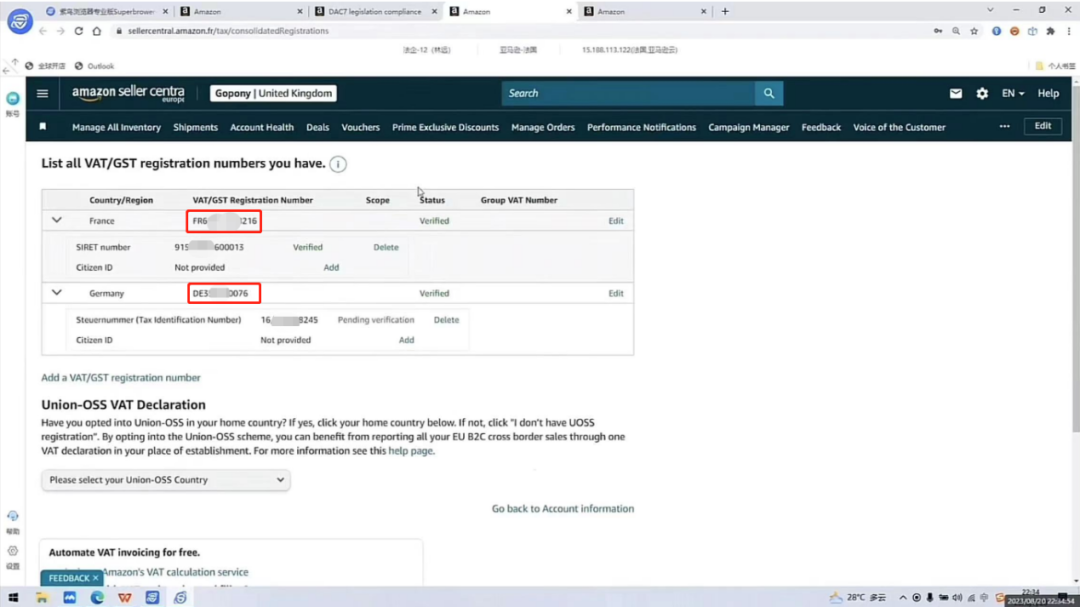
Task: Click the Amazon Seller Central logo
Action: click(x=129, y=94)
